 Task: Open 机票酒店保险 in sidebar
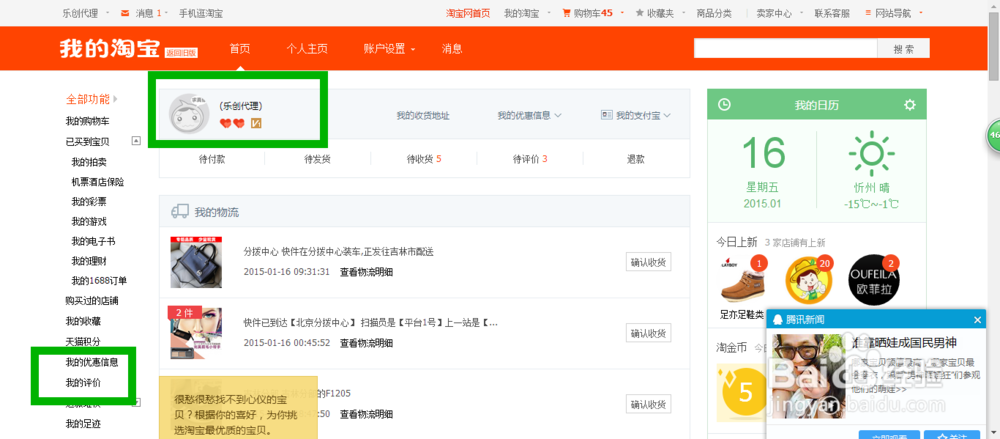[x=98, y=182]
